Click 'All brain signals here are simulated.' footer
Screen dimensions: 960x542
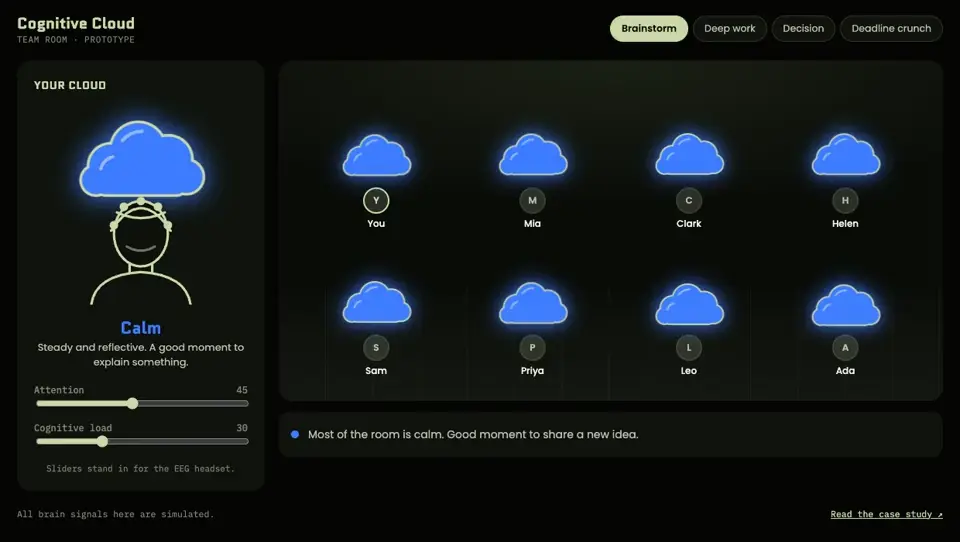[x=115, y=514]
